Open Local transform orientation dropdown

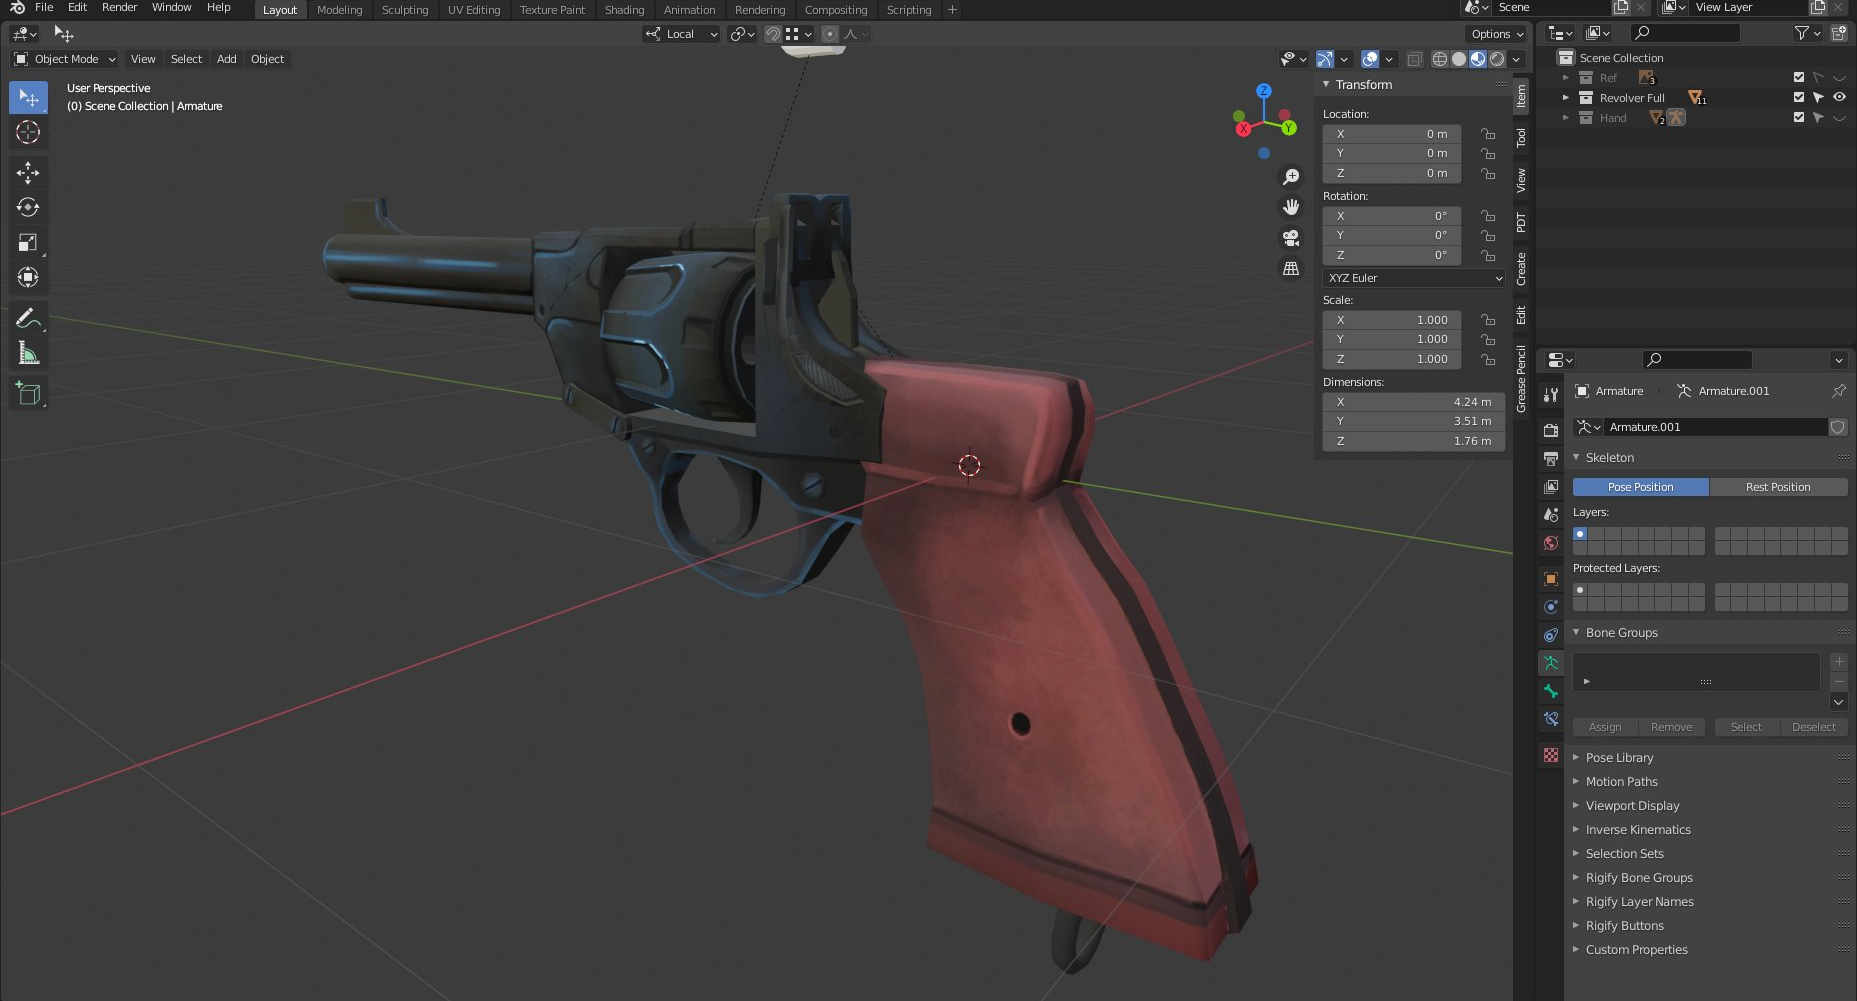point(681,34)
